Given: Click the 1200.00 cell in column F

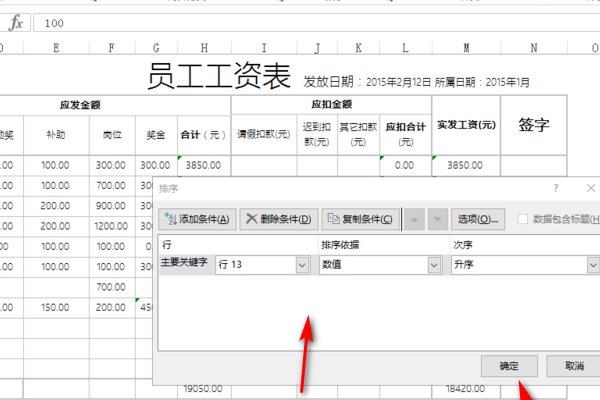Looking at the screenshot, I should click(112, 226).
